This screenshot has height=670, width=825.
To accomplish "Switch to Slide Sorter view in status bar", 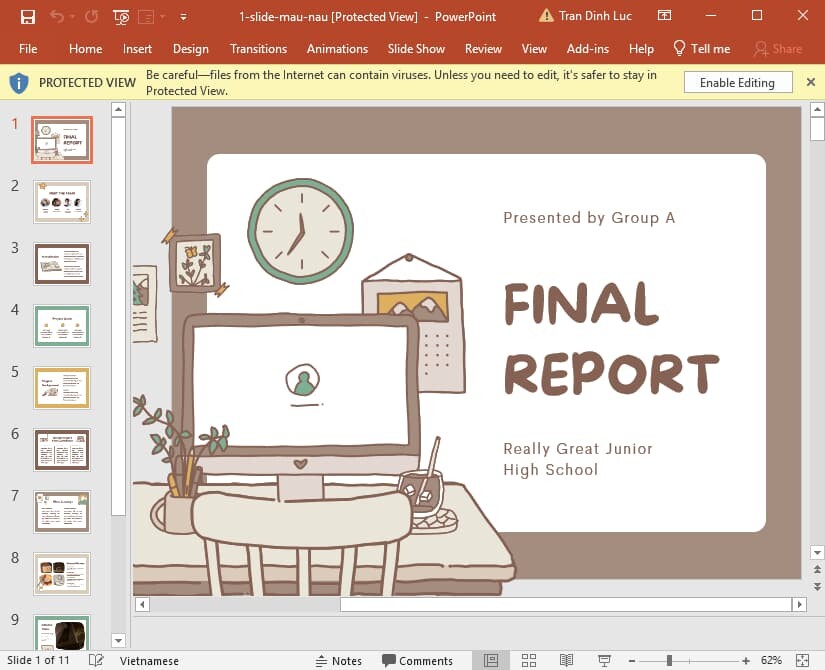I will (528, 660).
